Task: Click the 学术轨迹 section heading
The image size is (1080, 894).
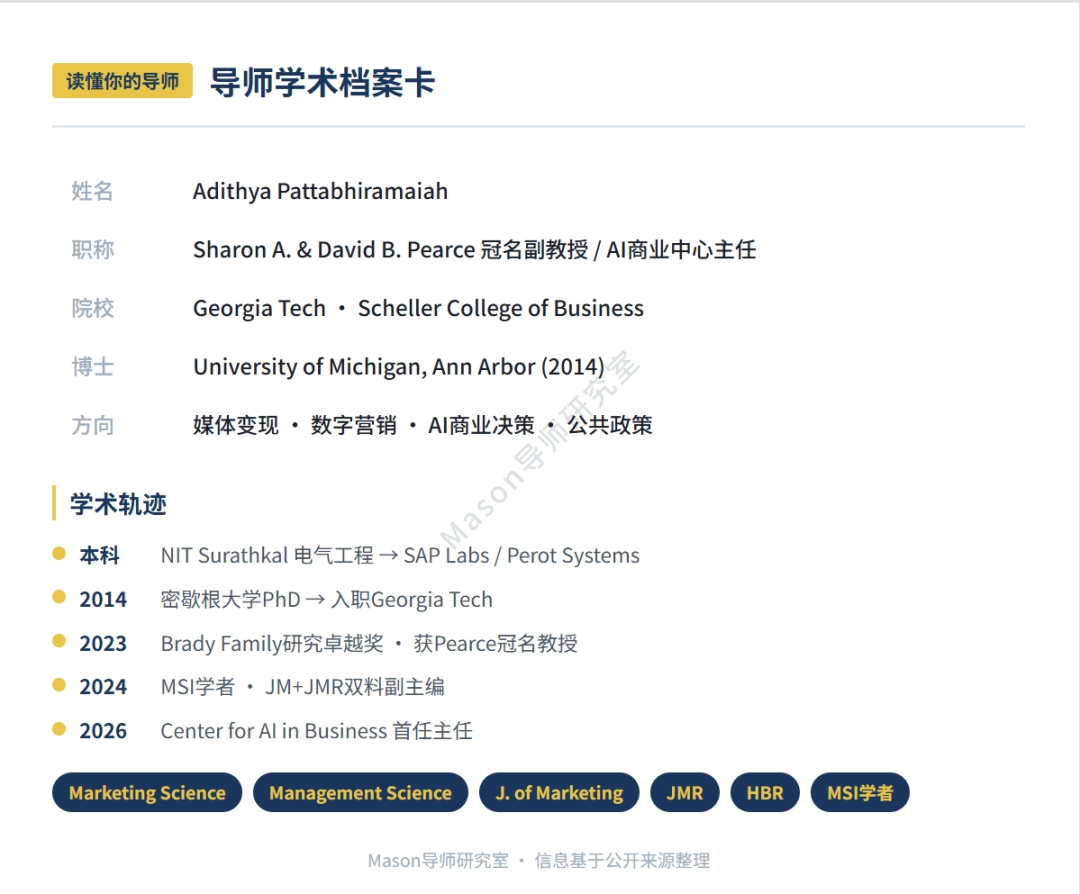Action: tap(118, 504)
